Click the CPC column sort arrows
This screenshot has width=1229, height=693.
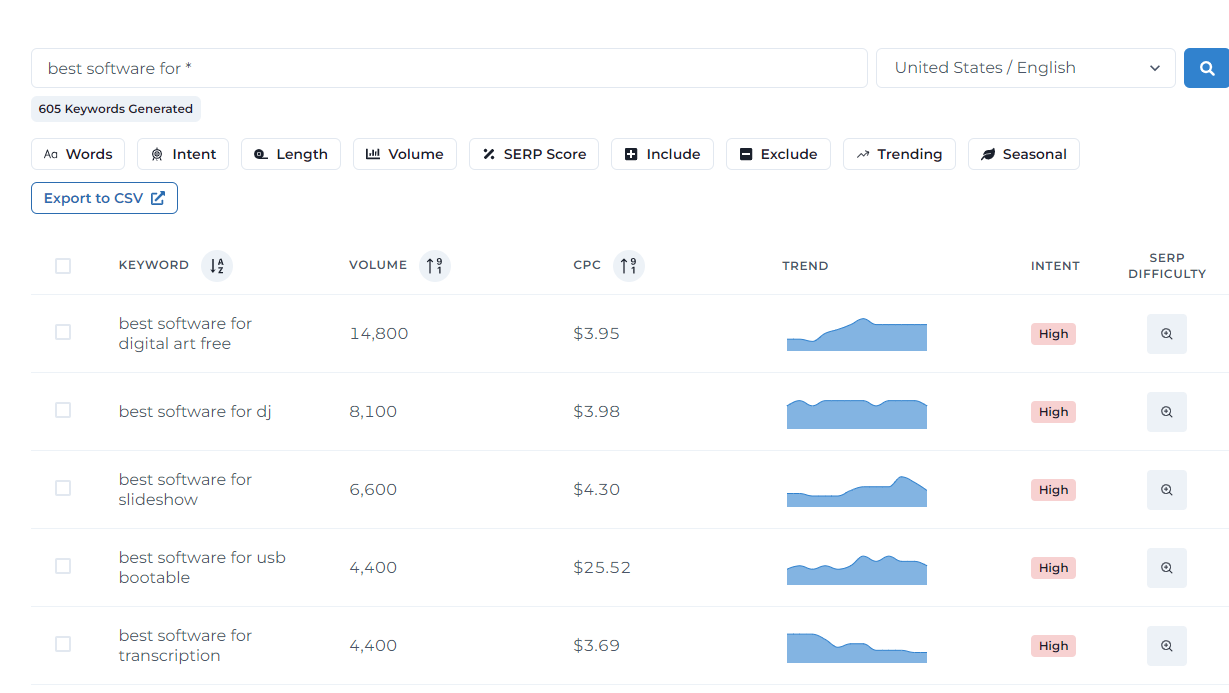coord(628,265)
